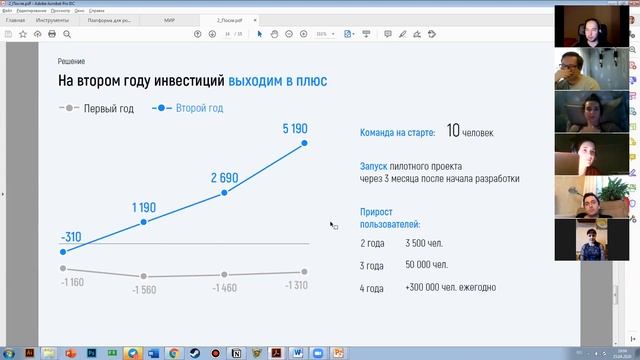
Task: Open the Просмотр menu
Action: (x=60, y=11)
